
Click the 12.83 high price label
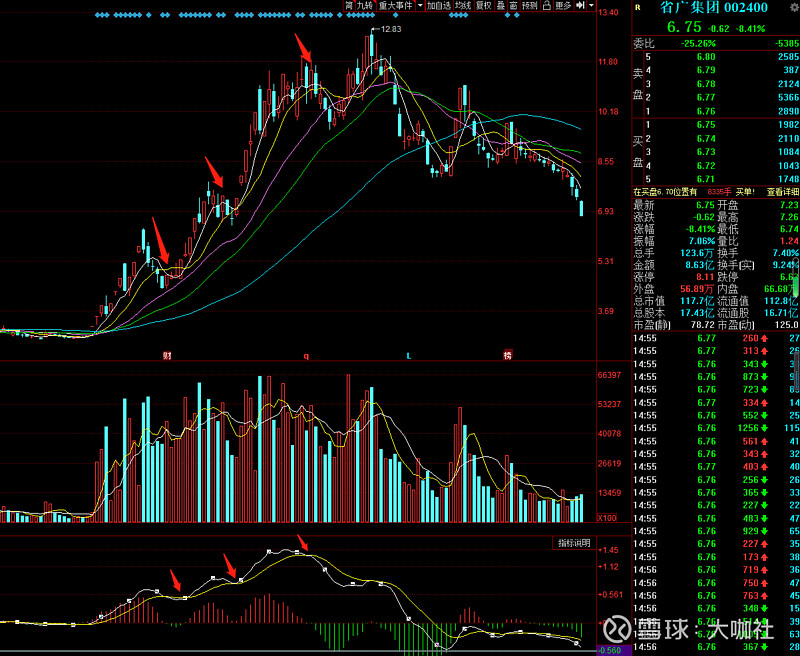tap(391, 29)
